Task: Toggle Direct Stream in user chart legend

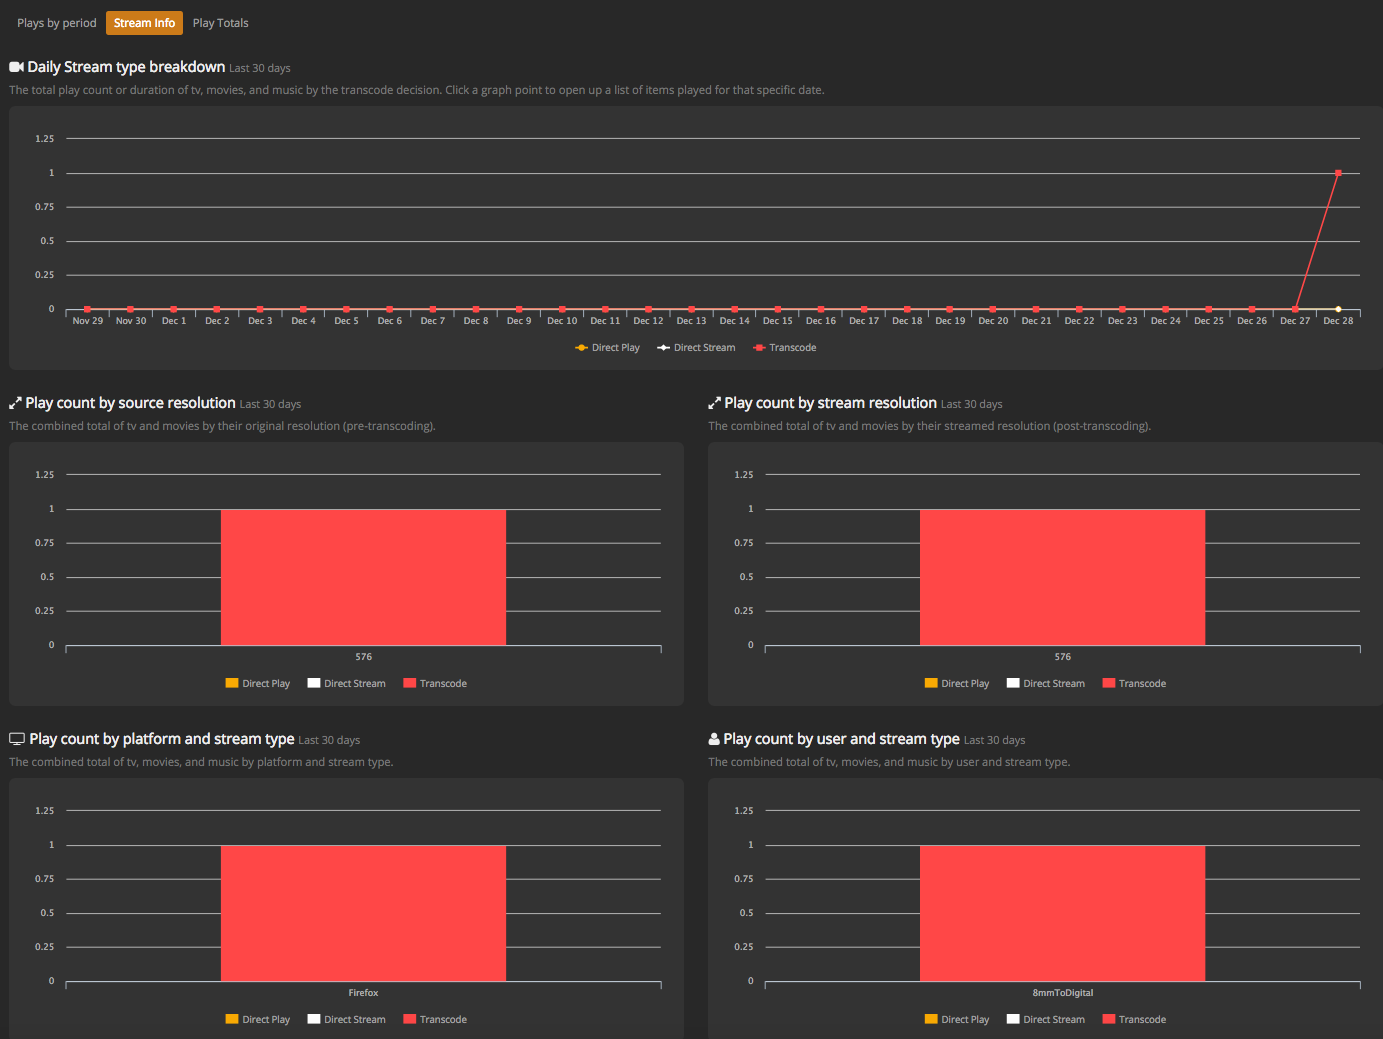Action: pos(1045,1020)
